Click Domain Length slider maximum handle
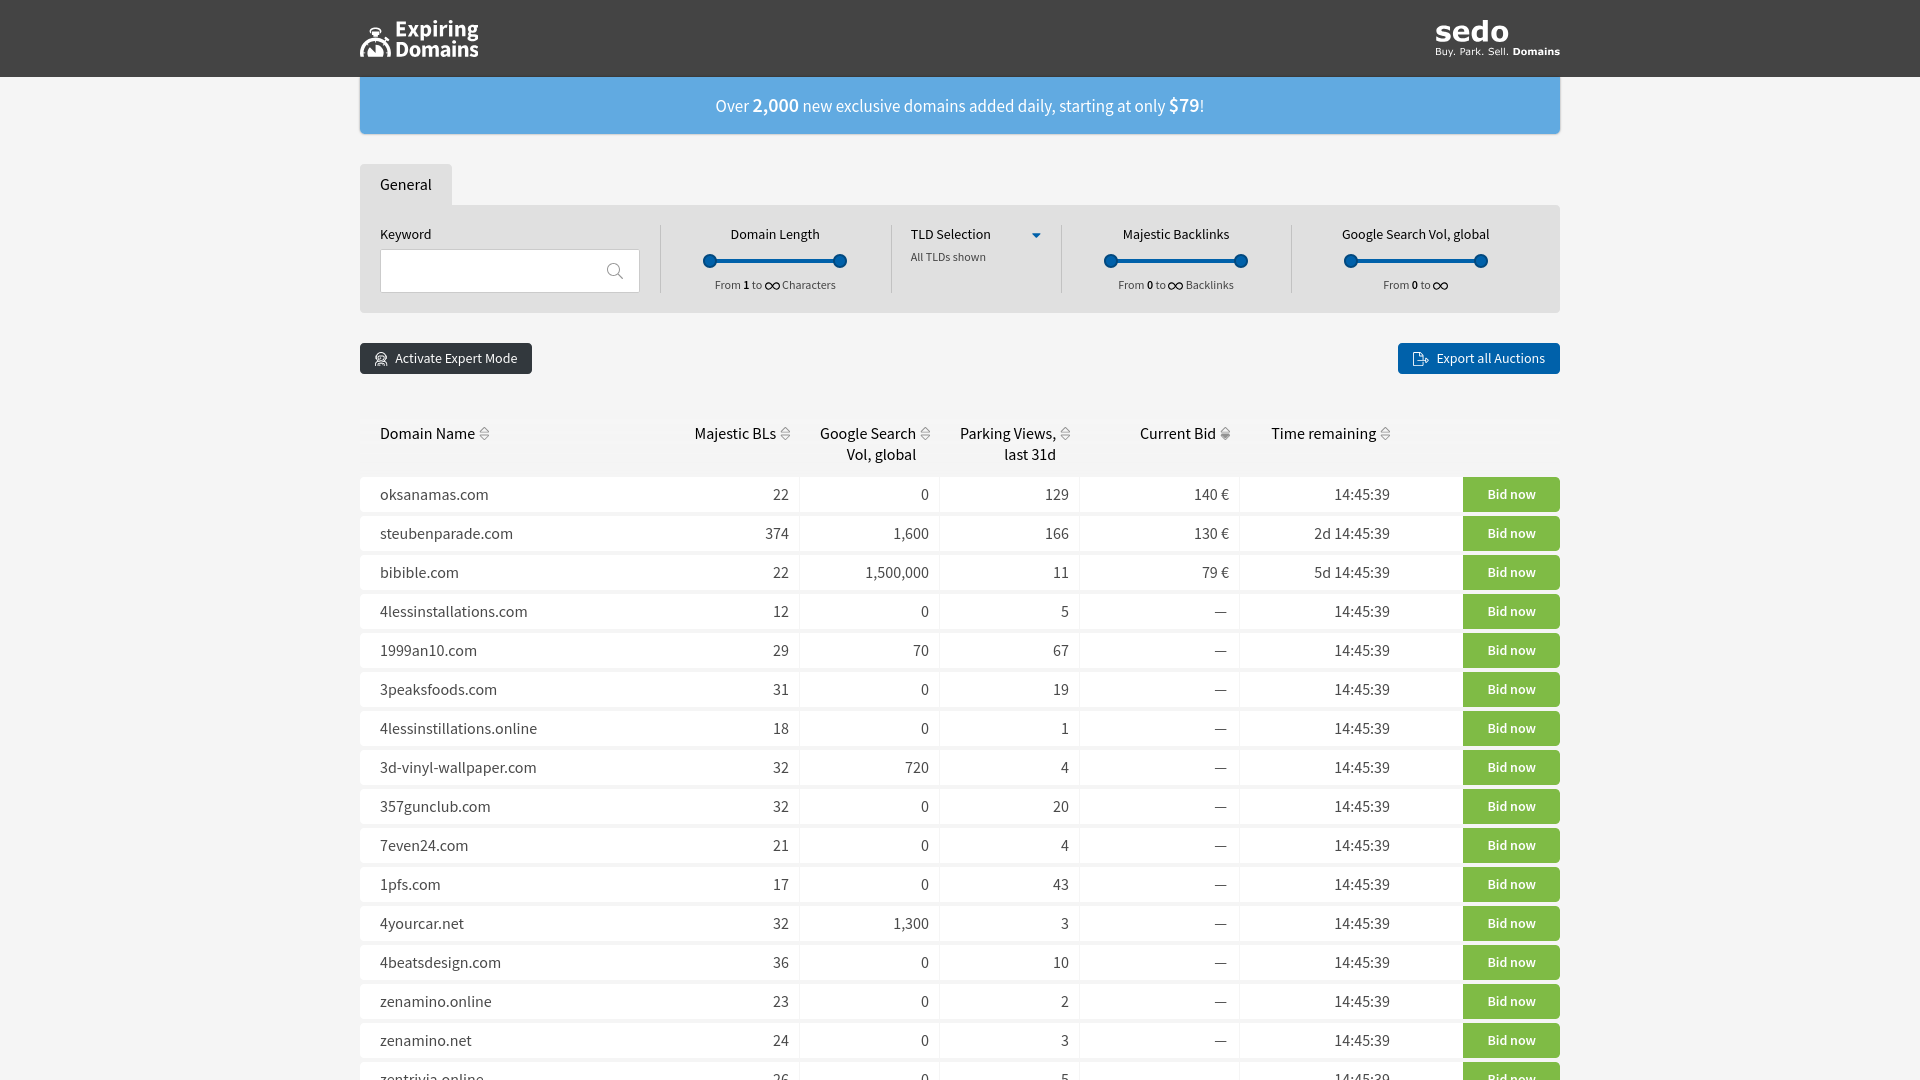 point(840,261)
